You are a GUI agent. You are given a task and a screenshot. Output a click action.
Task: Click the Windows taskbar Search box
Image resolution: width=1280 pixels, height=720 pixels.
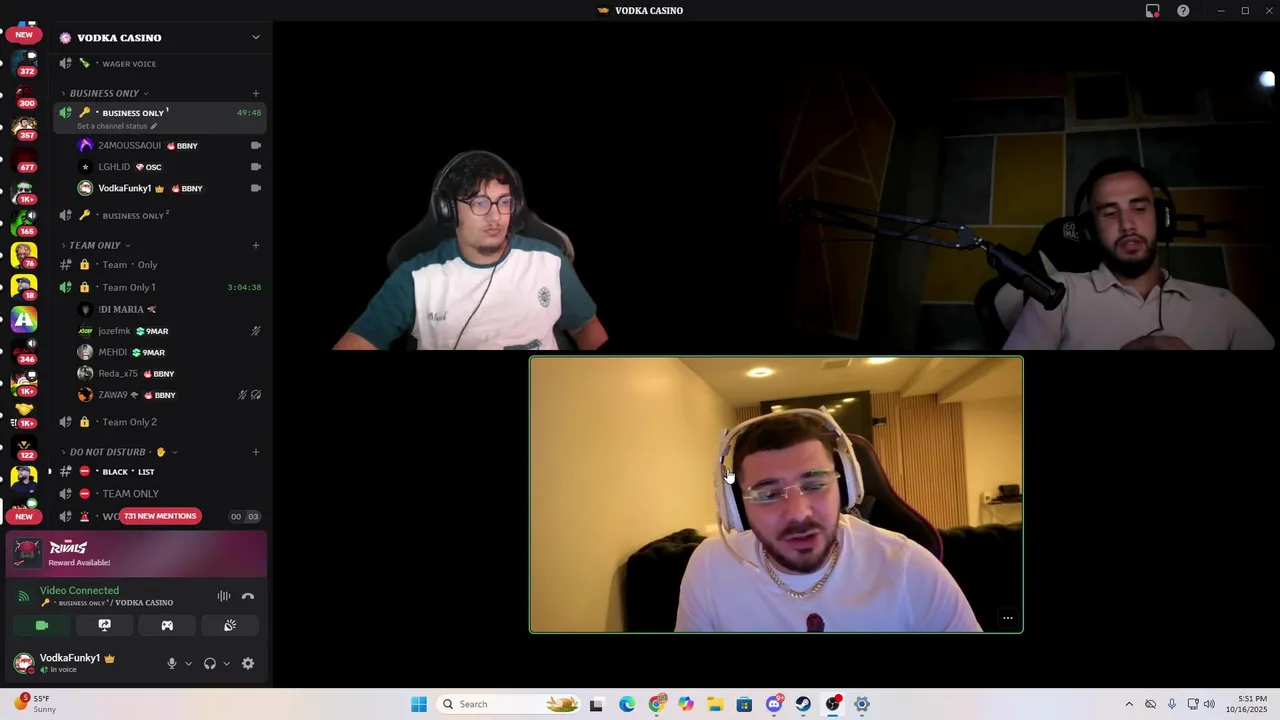510,704
